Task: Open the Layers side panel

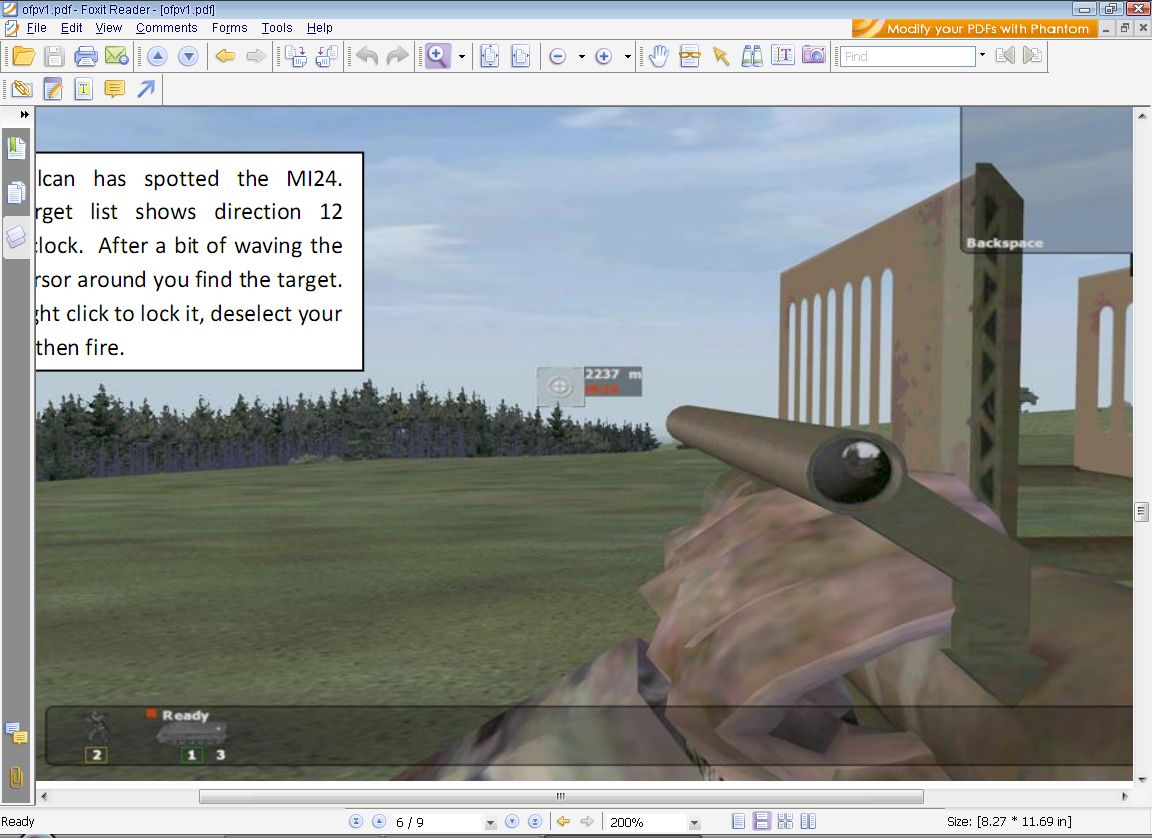Action: [16, 236]
